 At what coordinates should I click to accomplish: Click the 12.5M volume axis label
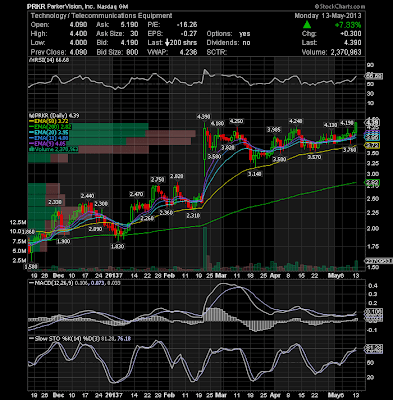click(18, 222)
